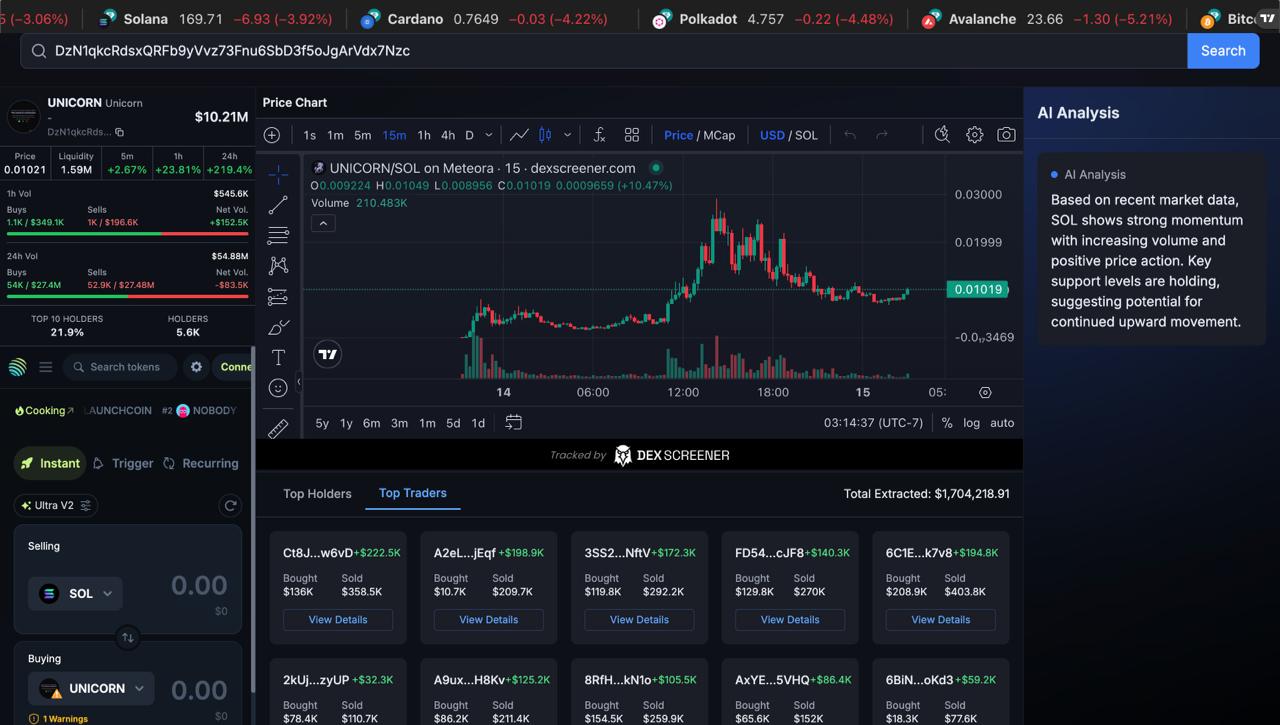1280x725 pixels.
Task: Refresh the swap quote
Action: 230,506
